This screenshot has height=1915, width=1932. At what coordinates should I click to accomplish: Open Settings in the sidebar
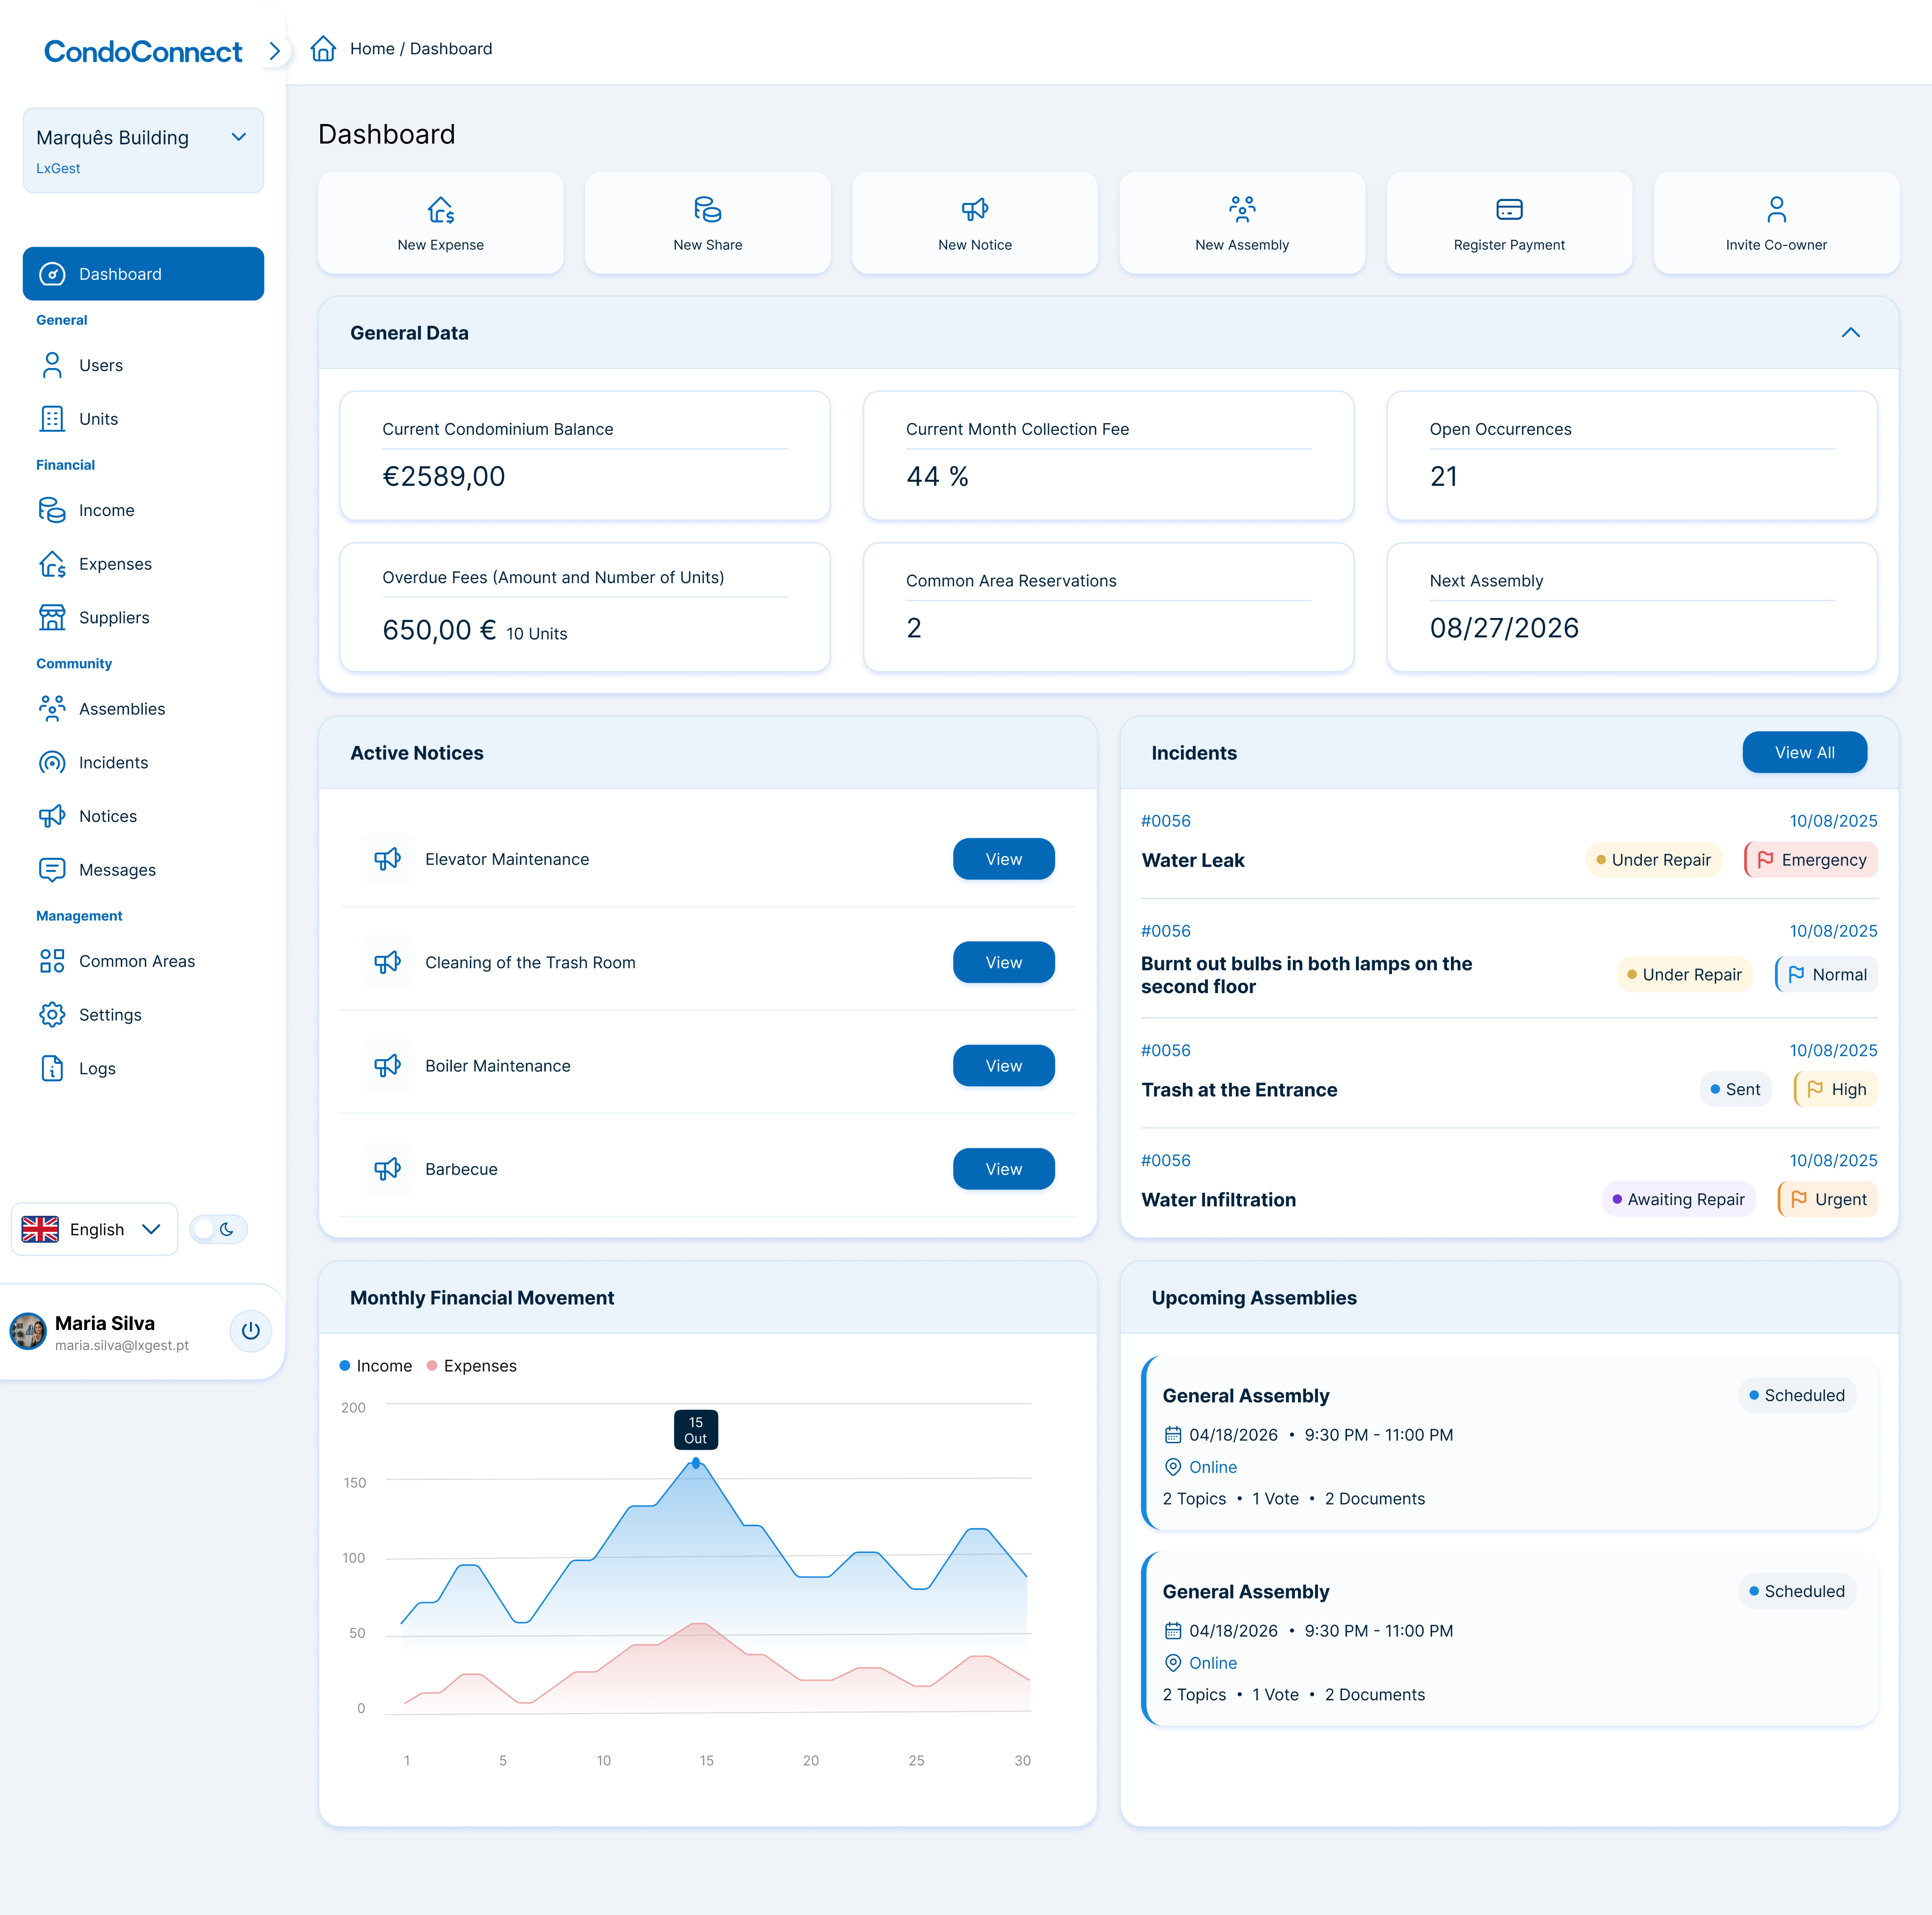(143, 1015)
